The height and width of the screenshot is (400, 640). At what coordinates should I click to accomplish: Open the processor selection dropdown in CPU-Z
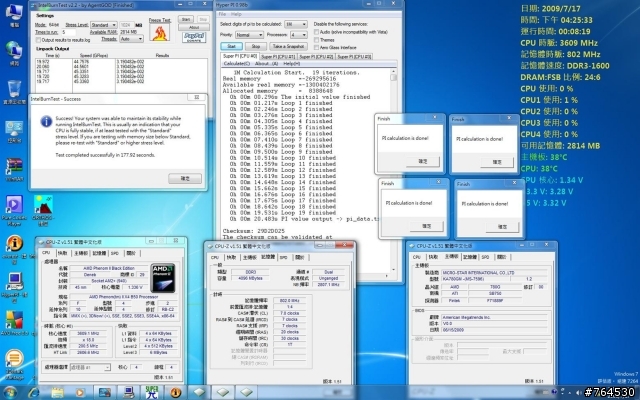tap(90, 367)
